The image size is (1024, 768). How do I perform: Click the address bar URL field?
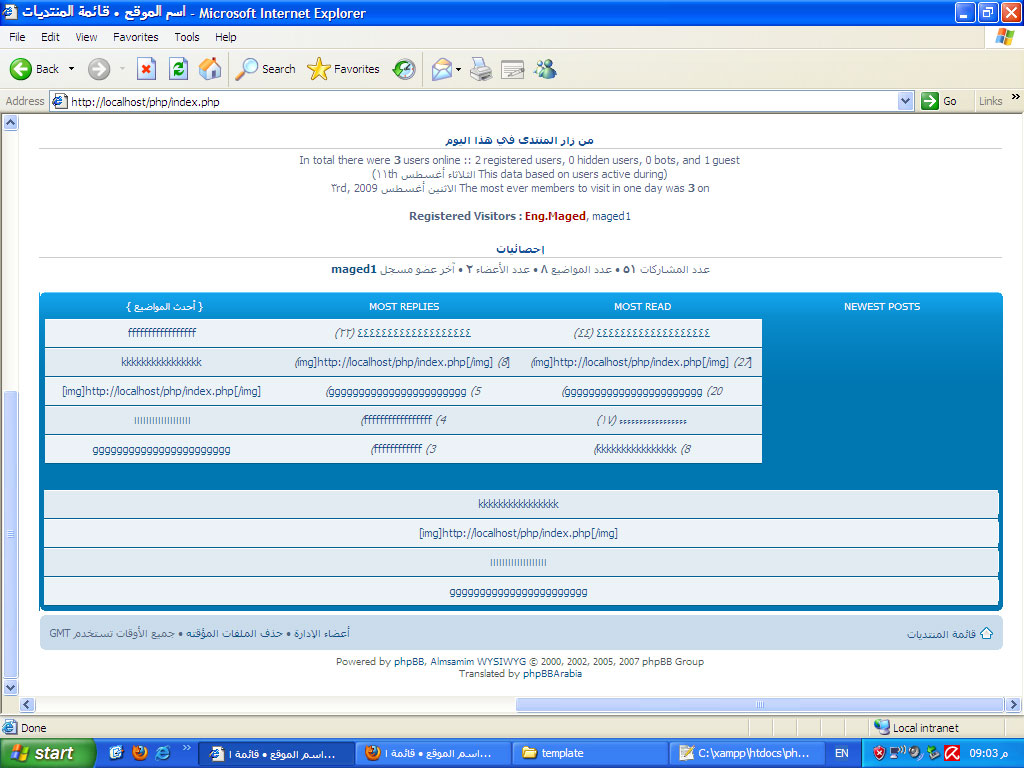[480, 101]
